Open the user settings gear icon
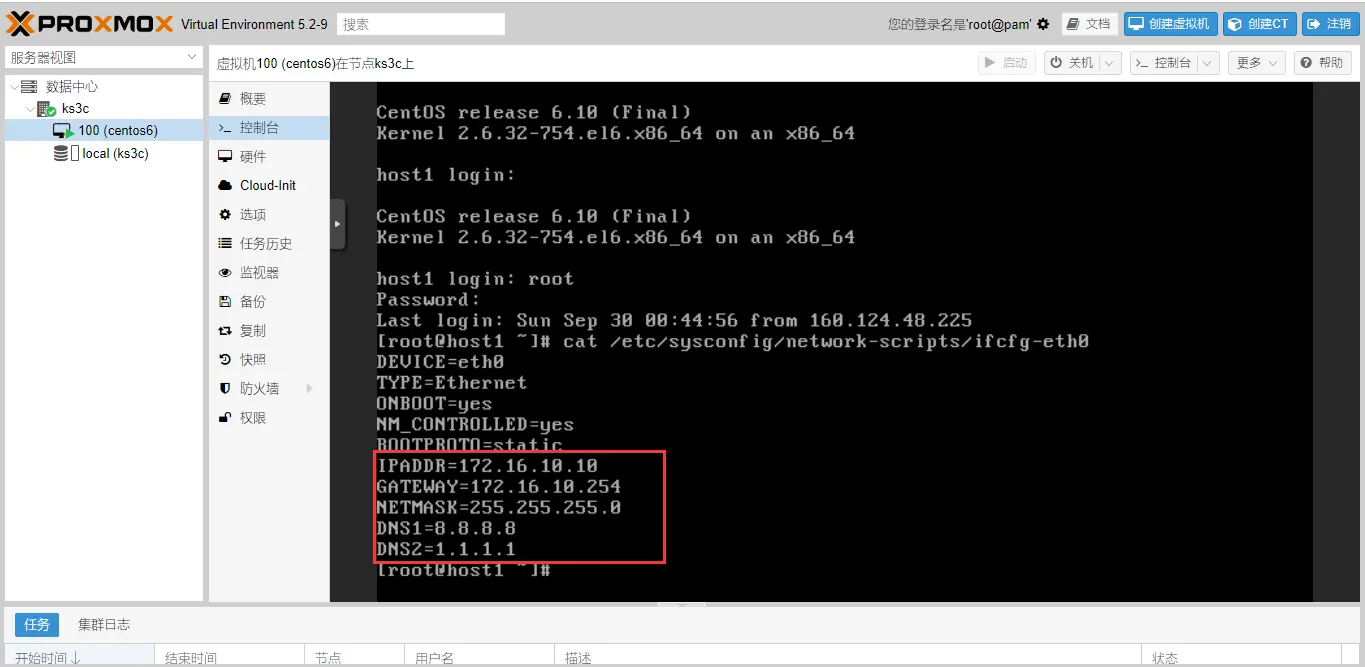 [x=1043, y=24]
